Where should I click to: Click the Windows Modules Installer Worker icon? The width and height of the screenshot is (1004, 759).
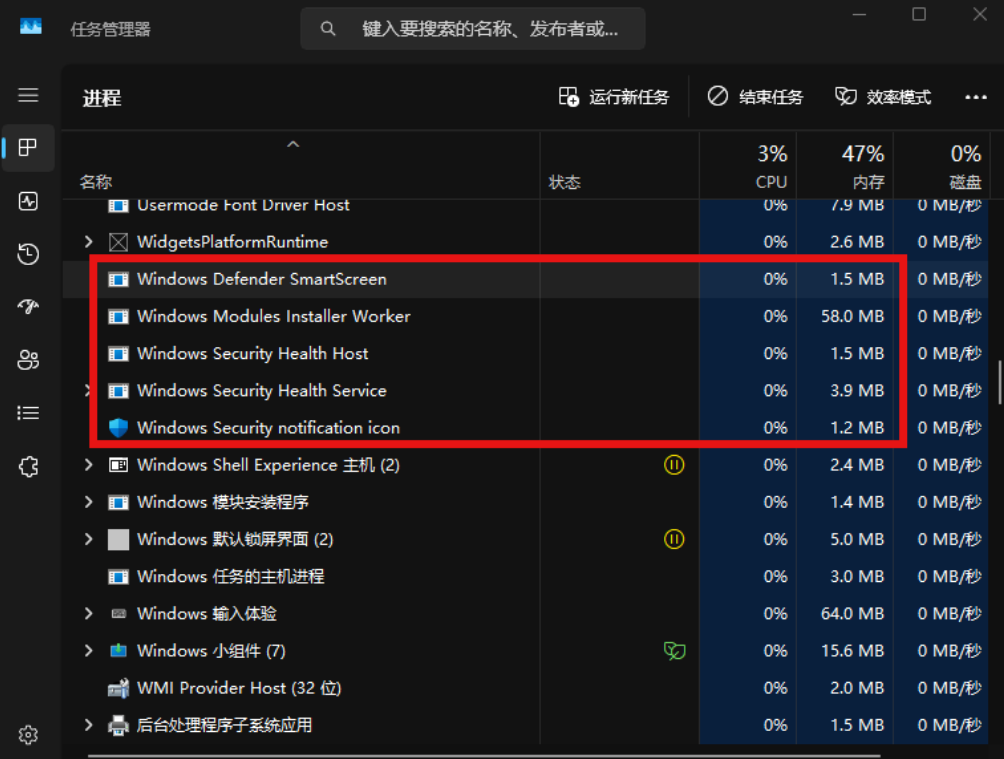click(x=118, y=316)
